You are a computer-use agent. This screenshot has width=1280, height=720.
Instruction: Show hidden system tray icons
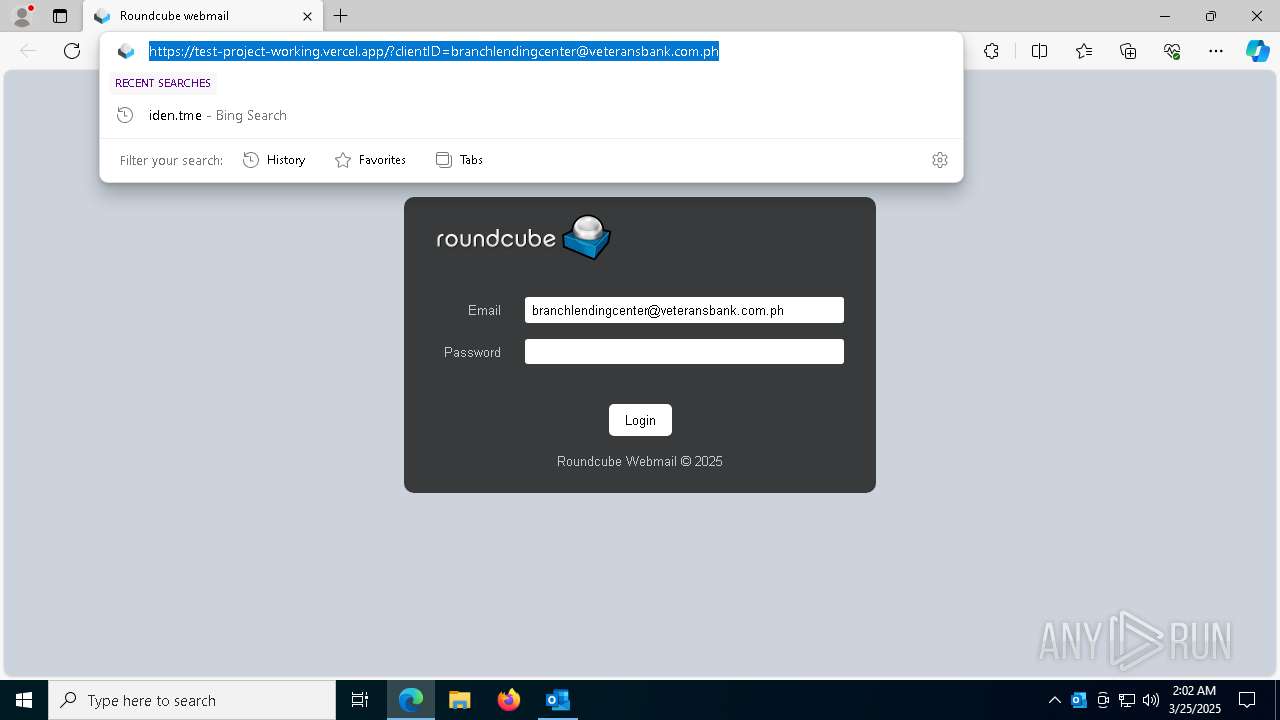point(1055,700)
